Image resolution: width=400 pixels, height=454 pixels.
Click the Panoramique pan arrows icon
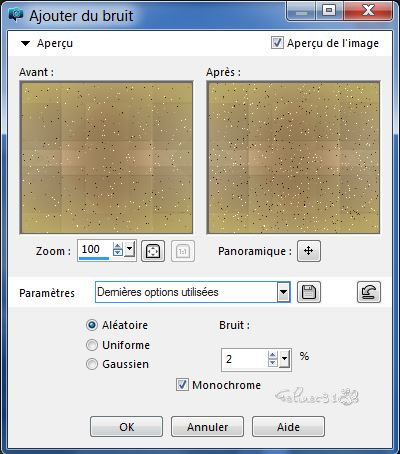pos(309,251)
